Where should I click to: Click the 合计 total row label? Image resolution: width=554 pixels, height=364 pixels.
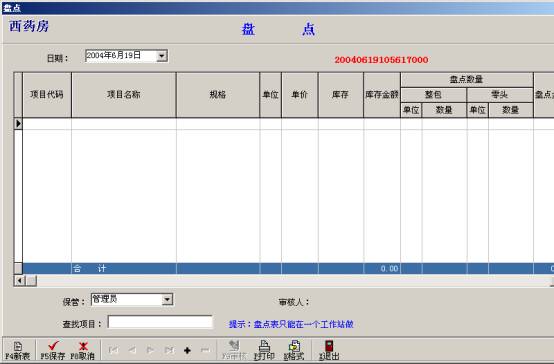coord(89,269)
